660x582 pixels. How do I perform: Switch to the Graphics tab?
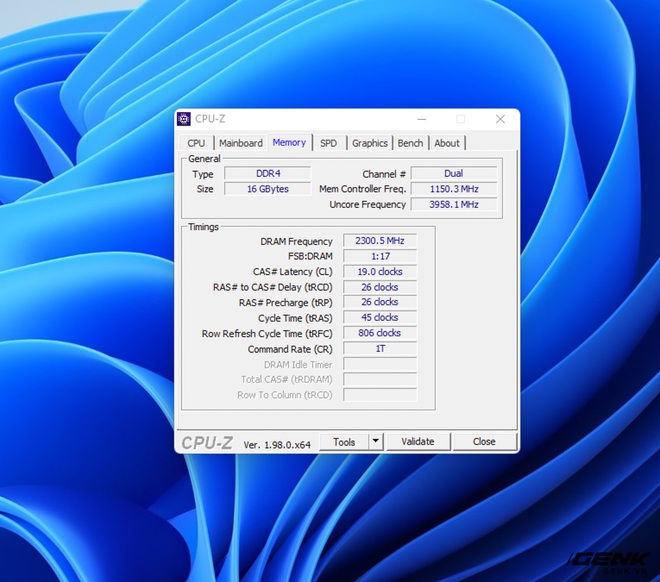click(370, 143)
